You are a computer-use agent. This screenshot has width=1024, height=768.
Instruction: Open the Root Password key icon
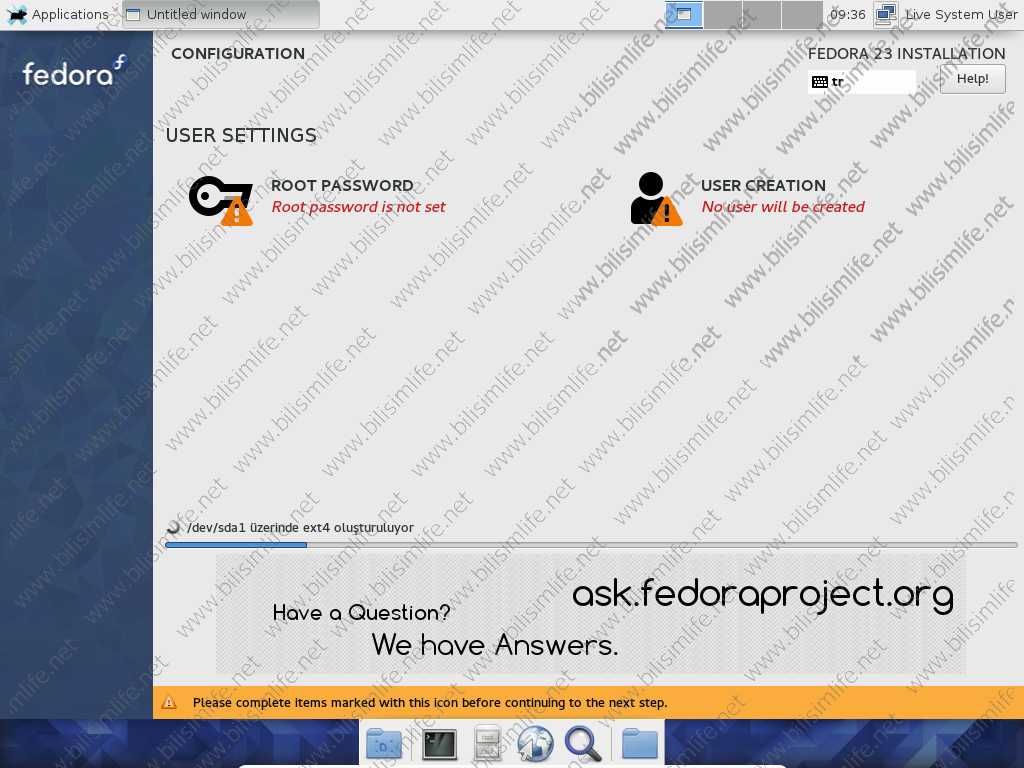pos(221,200)
